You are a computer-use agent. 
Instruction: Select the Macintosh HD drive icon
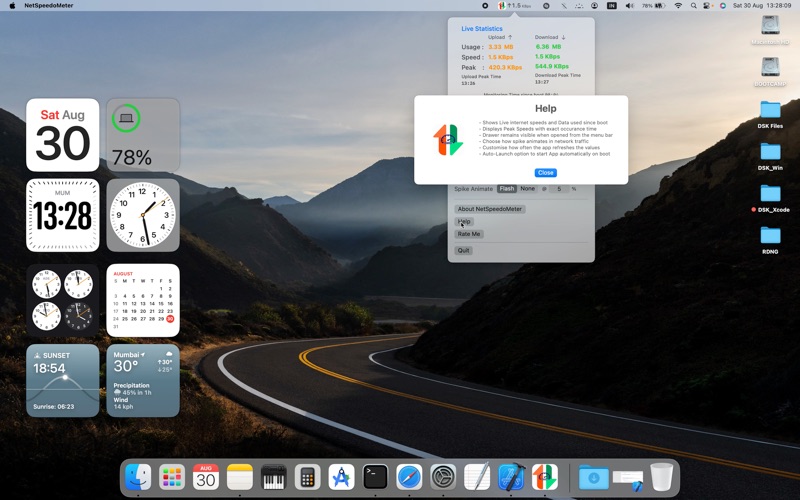(x=770, y=26)
